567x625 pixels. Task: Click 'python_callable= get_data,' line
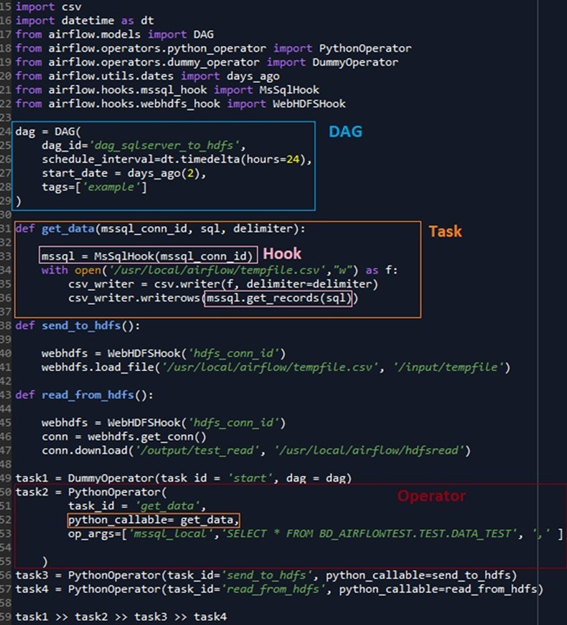point(154,520)
